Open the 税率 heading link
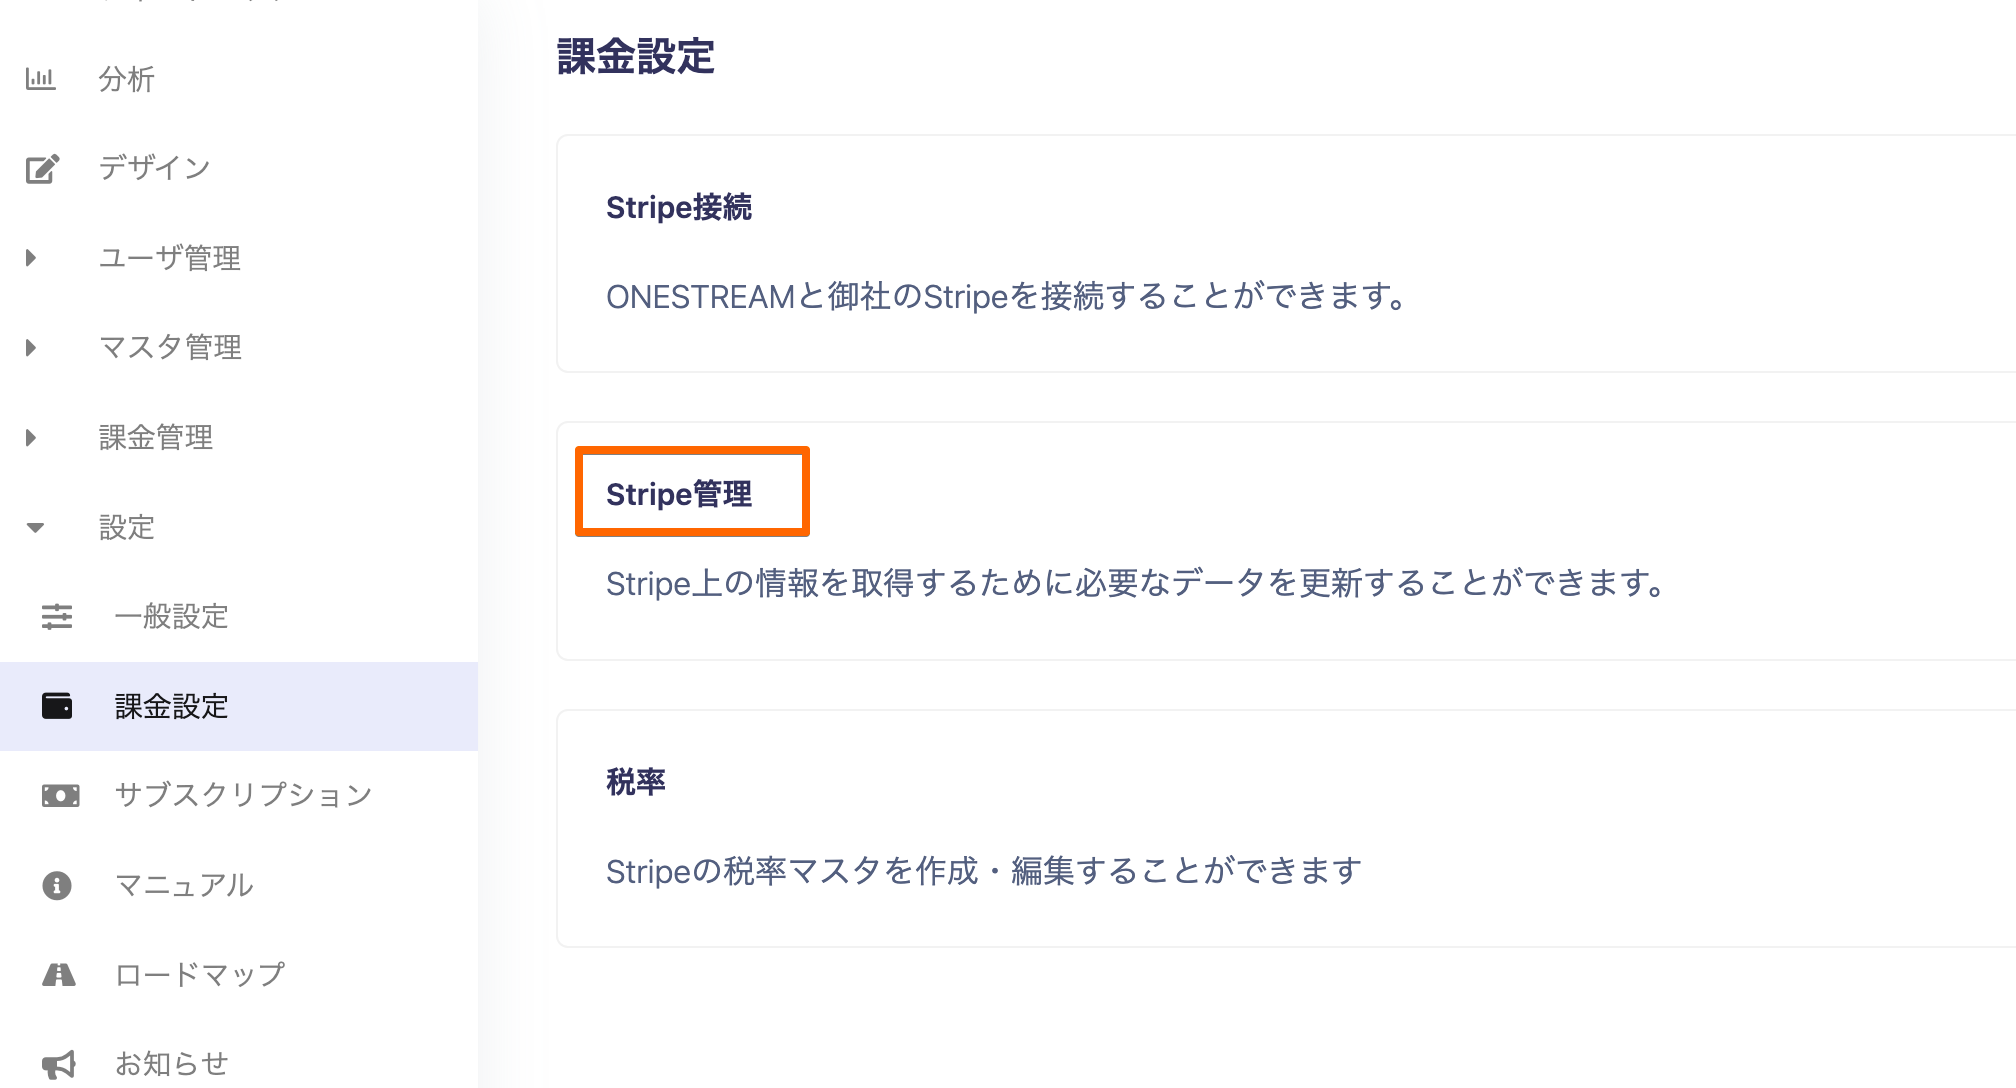2016x1088 pixels. click(x=636, y=781)
